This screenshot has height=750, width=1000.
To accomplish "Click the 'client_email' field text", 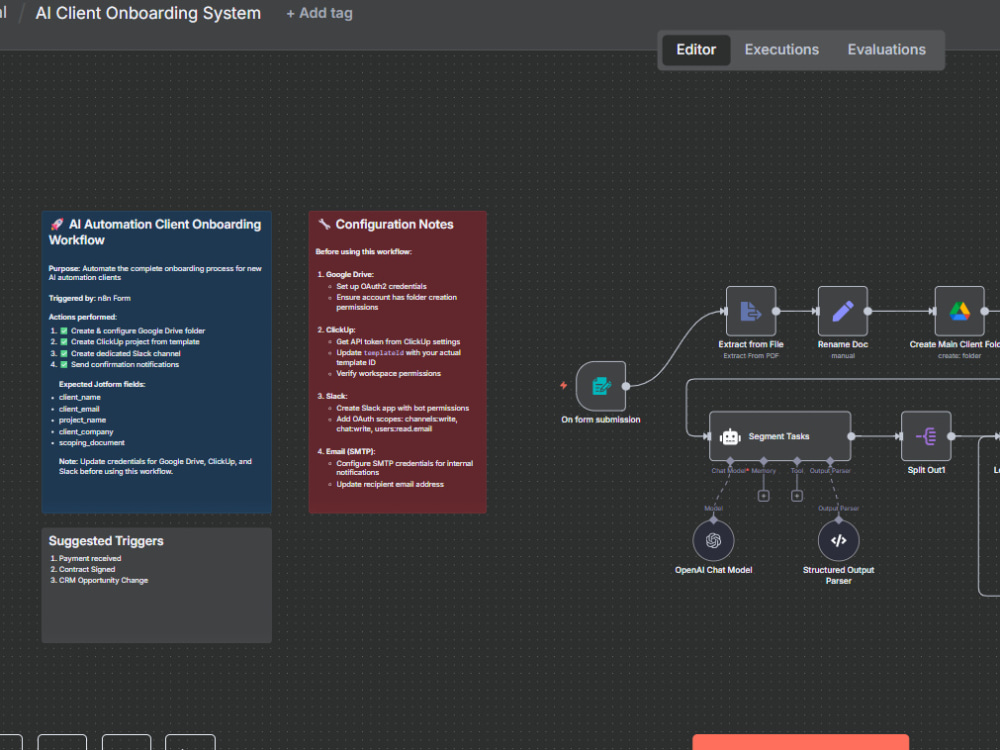I will (x=79, y=409).
